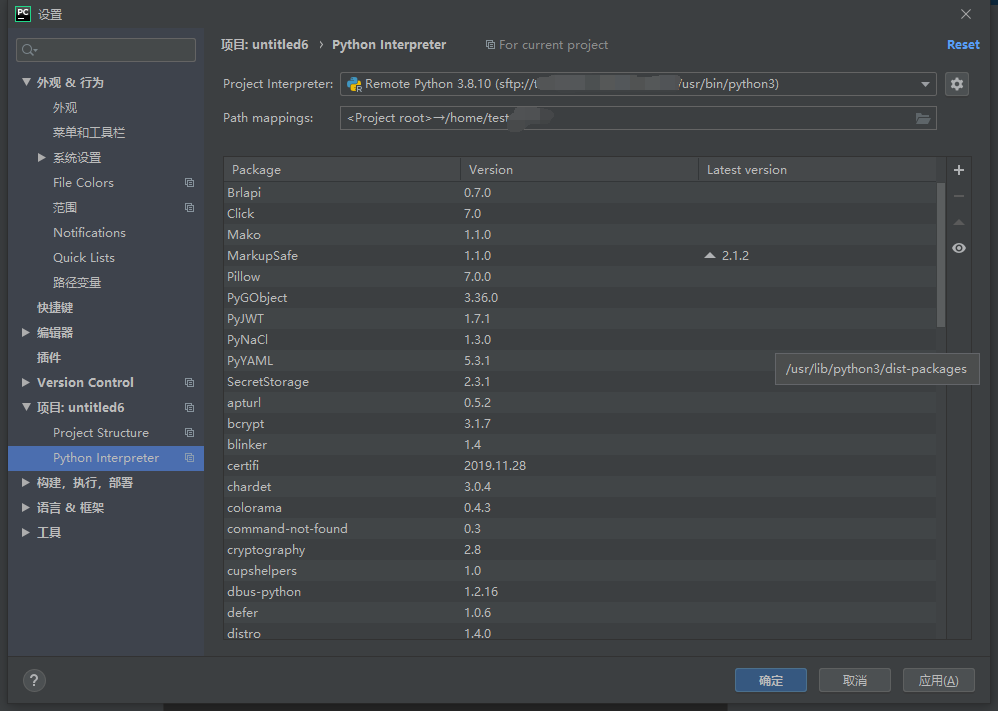Select the certifi package row

pos(580,465)
